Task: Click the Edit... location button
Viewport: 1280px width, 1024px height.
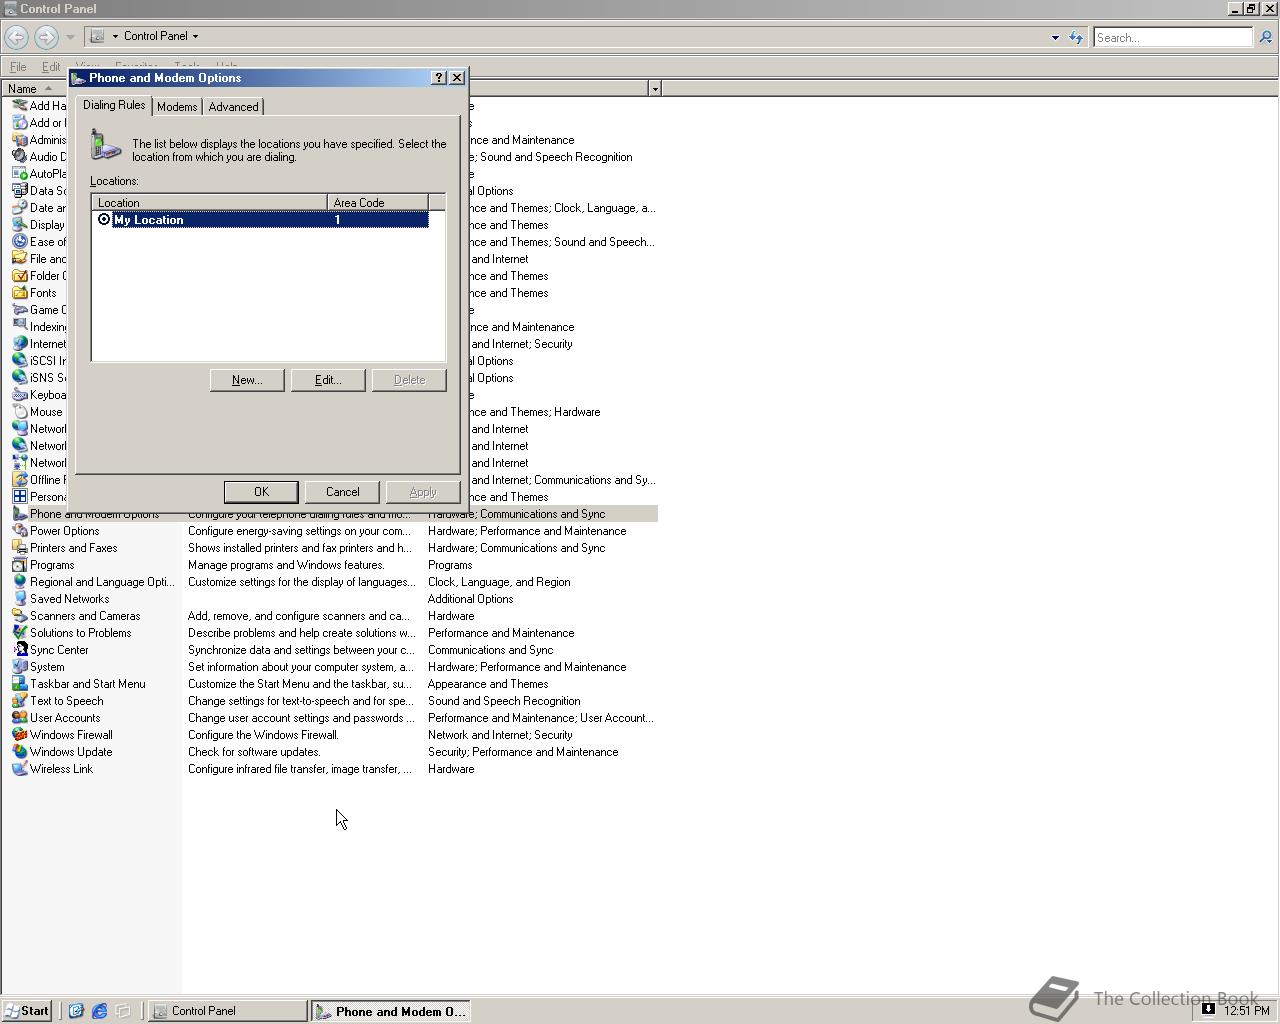Action: coord(328,380)
